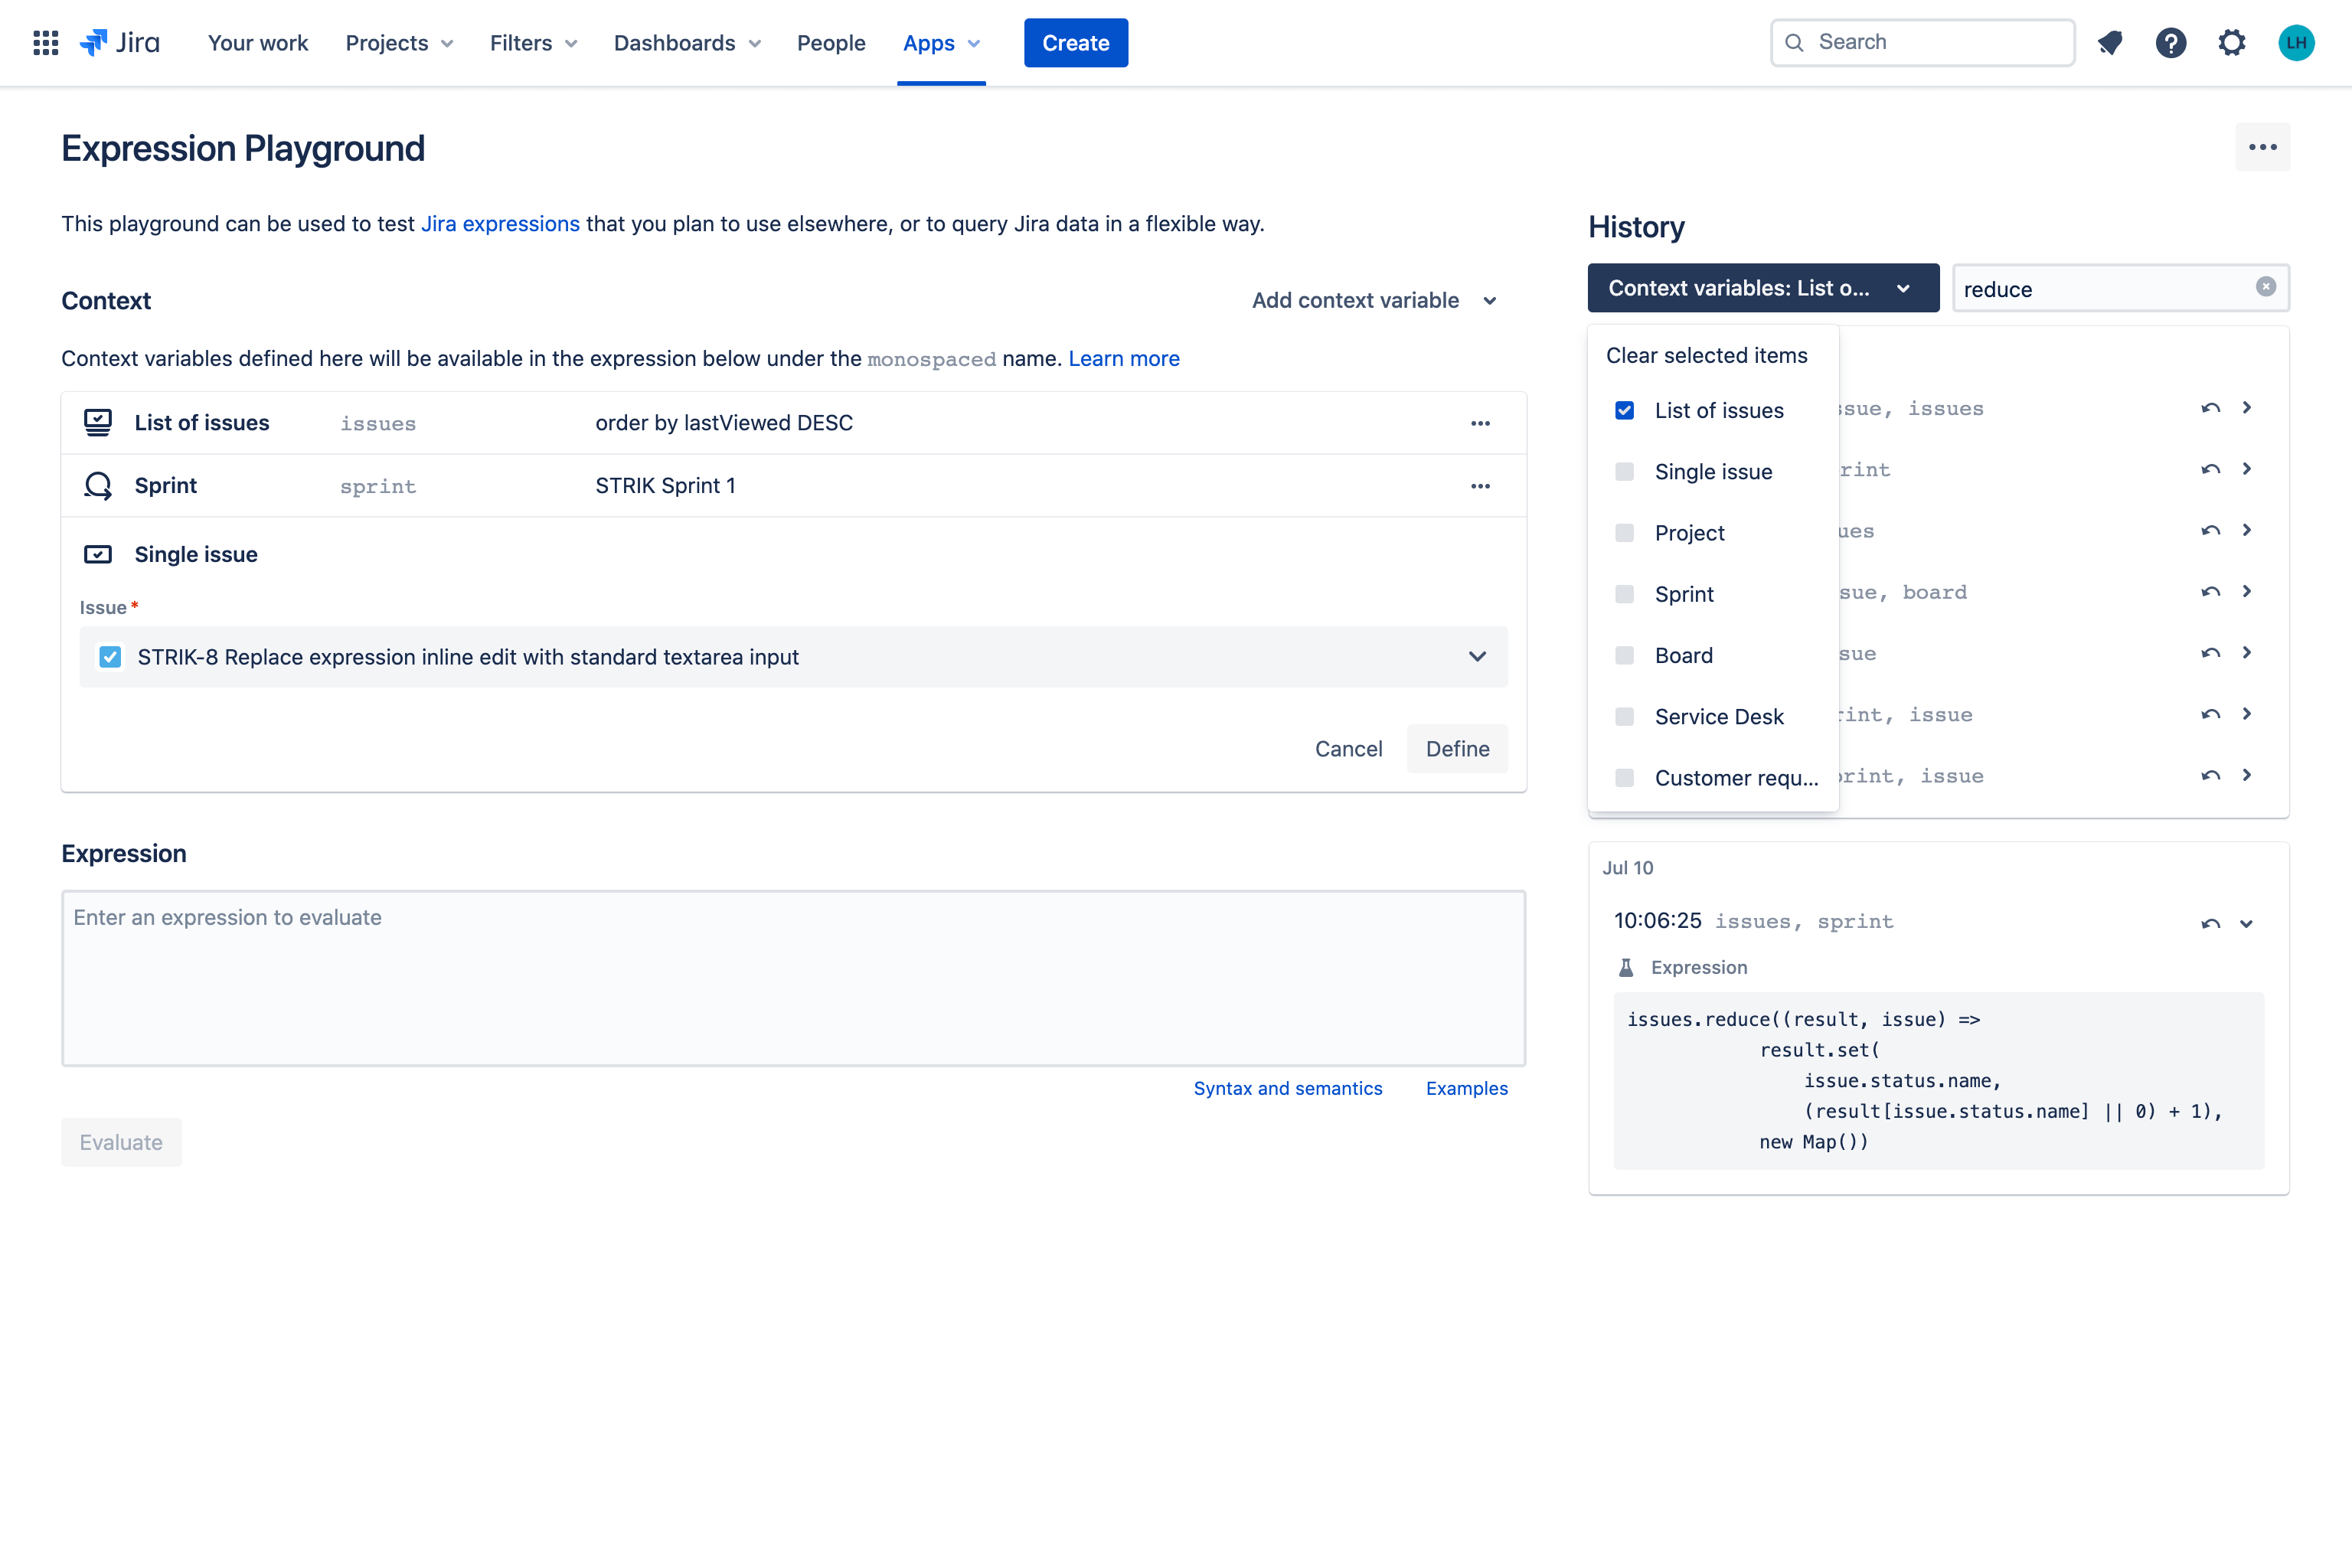Image resolution: width=2352 pixels, height=1568 pixels.
Task: Open the settings gear icon
Action: coord(2231,43)
